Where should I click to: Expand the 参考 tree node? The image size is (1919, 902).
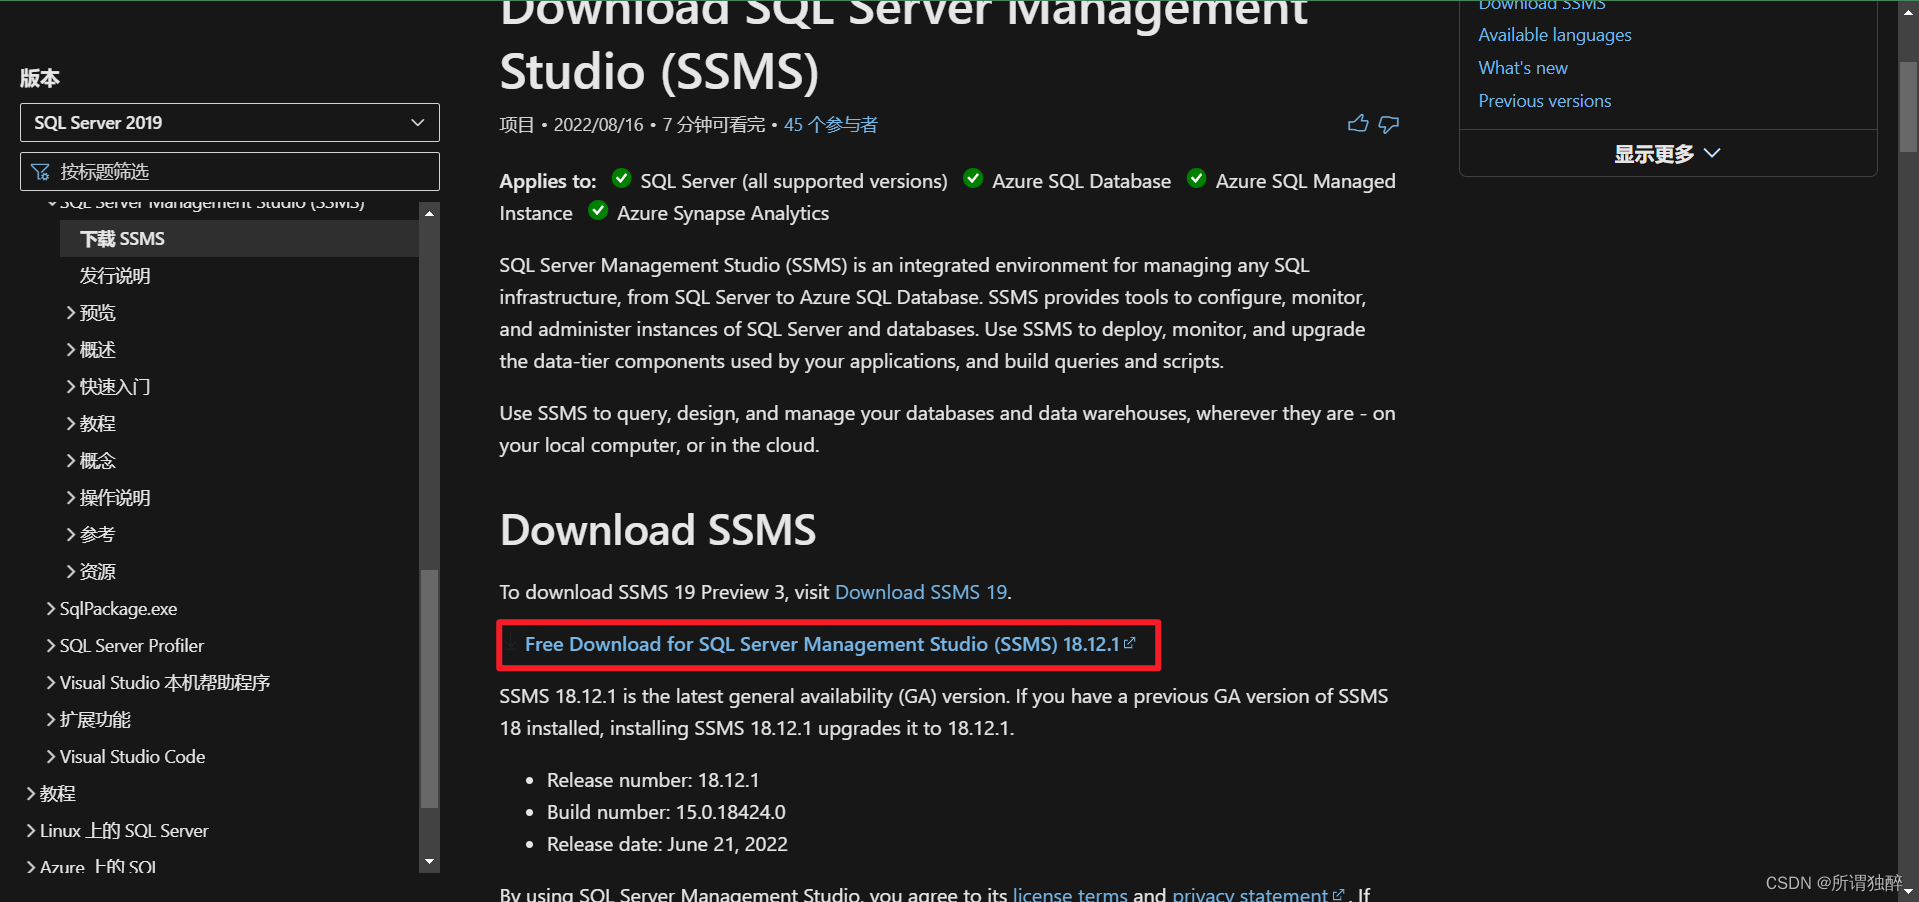(71, 535)
